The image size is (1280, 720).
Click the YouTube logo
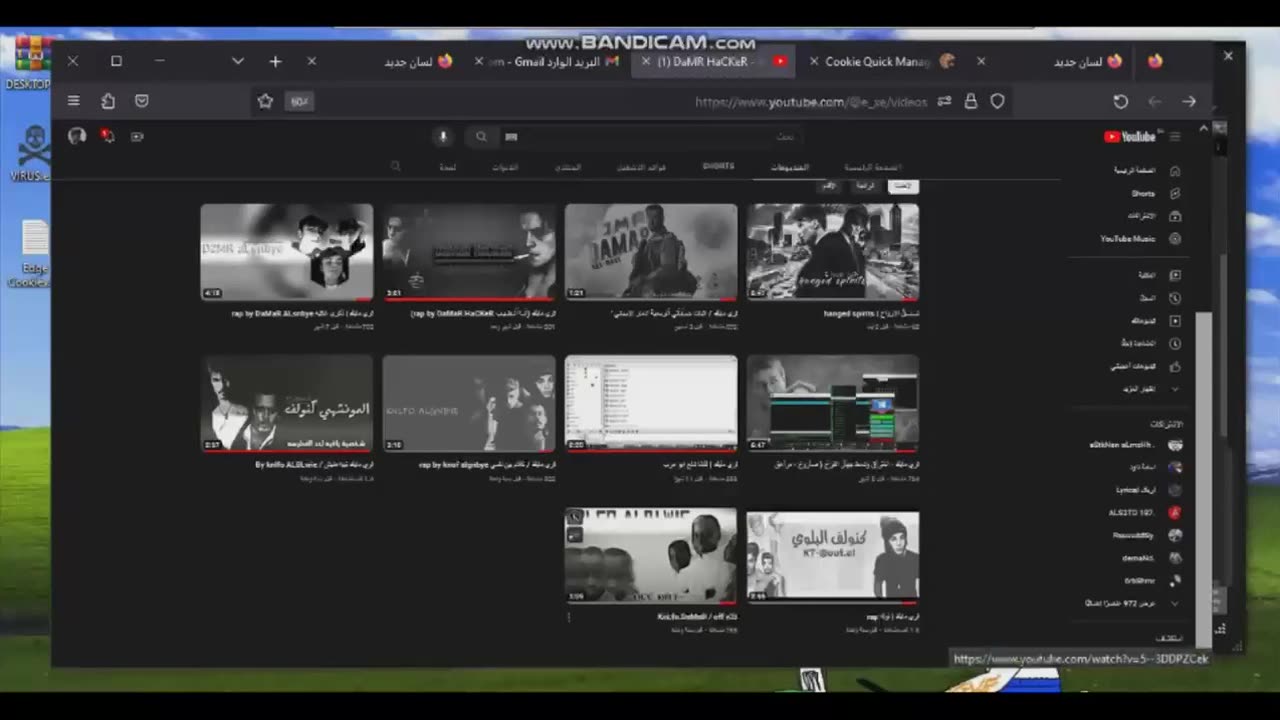pos(1130,137)
